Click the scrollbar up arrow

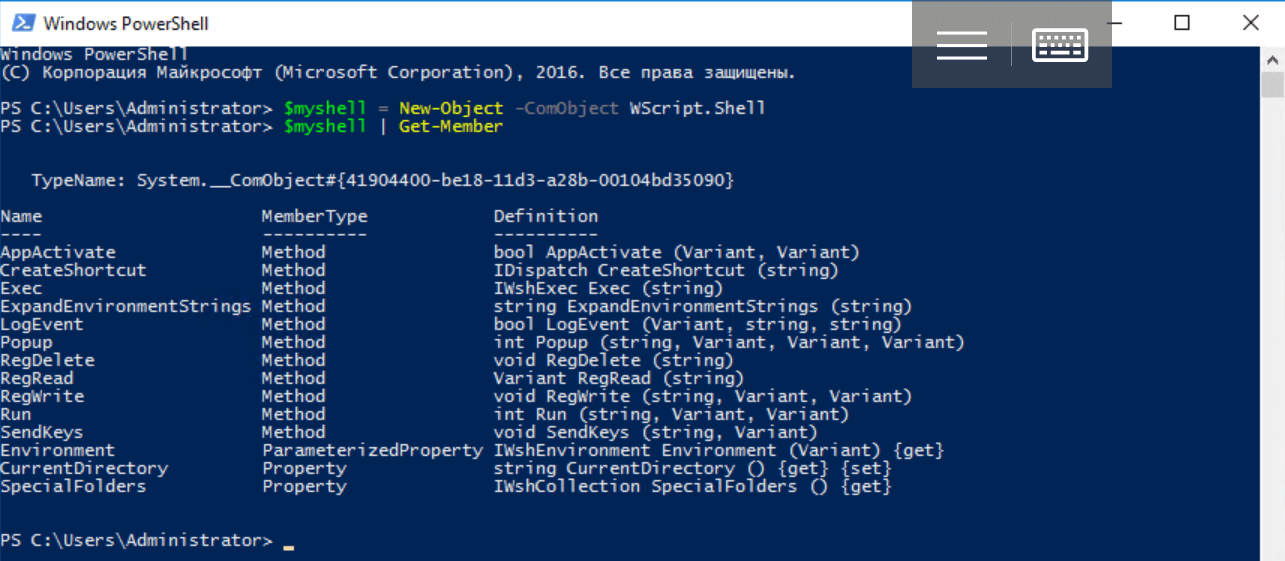(1272, 59)
